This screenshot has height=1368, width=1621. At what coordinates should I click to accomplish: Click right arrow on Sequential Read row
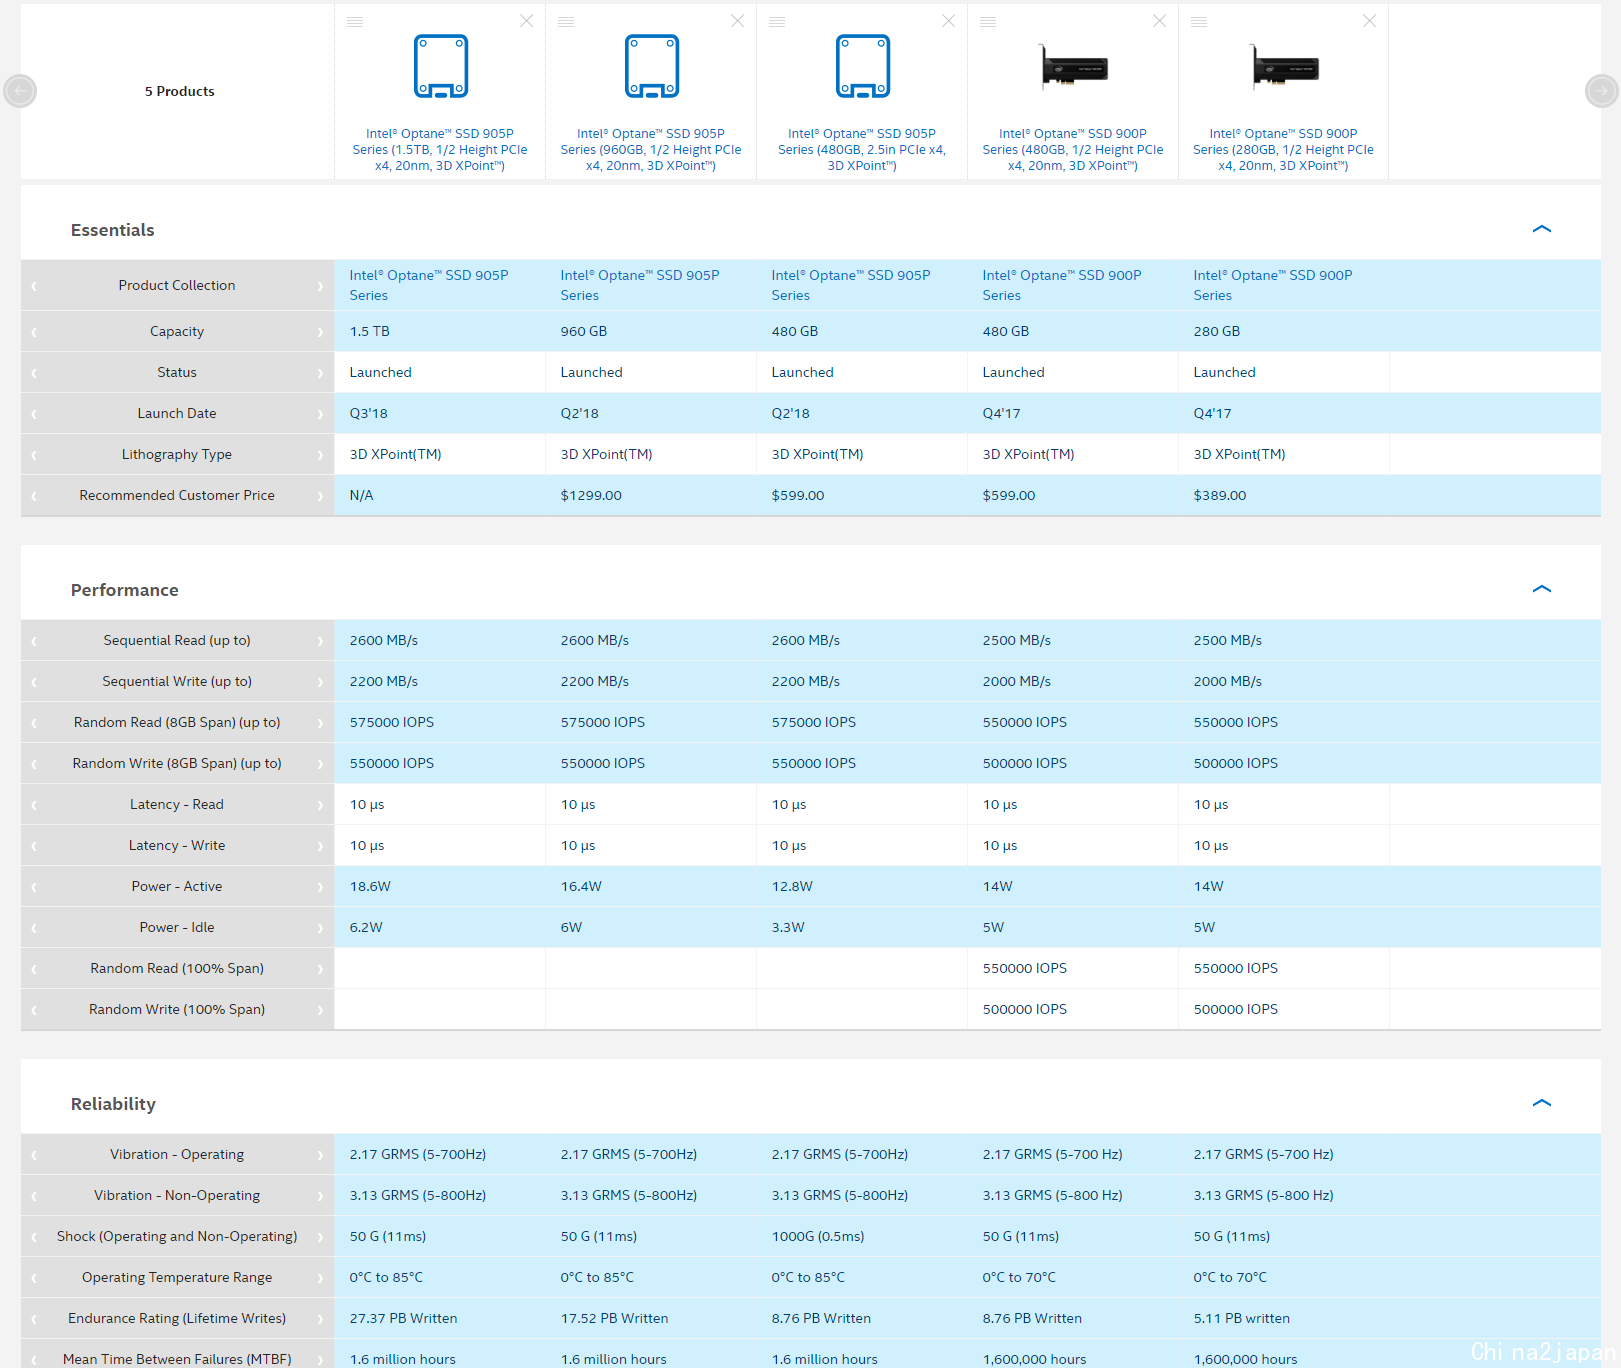tap(320, 641)
